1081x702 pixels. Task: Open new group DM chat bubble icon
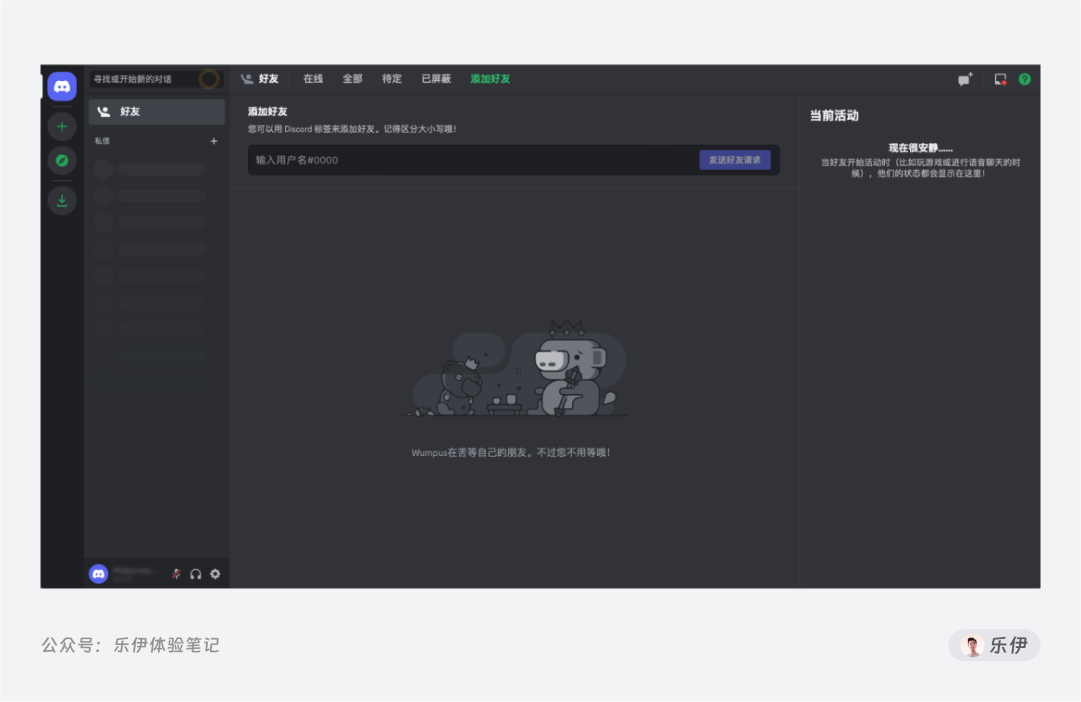click(x=965, y=79)
